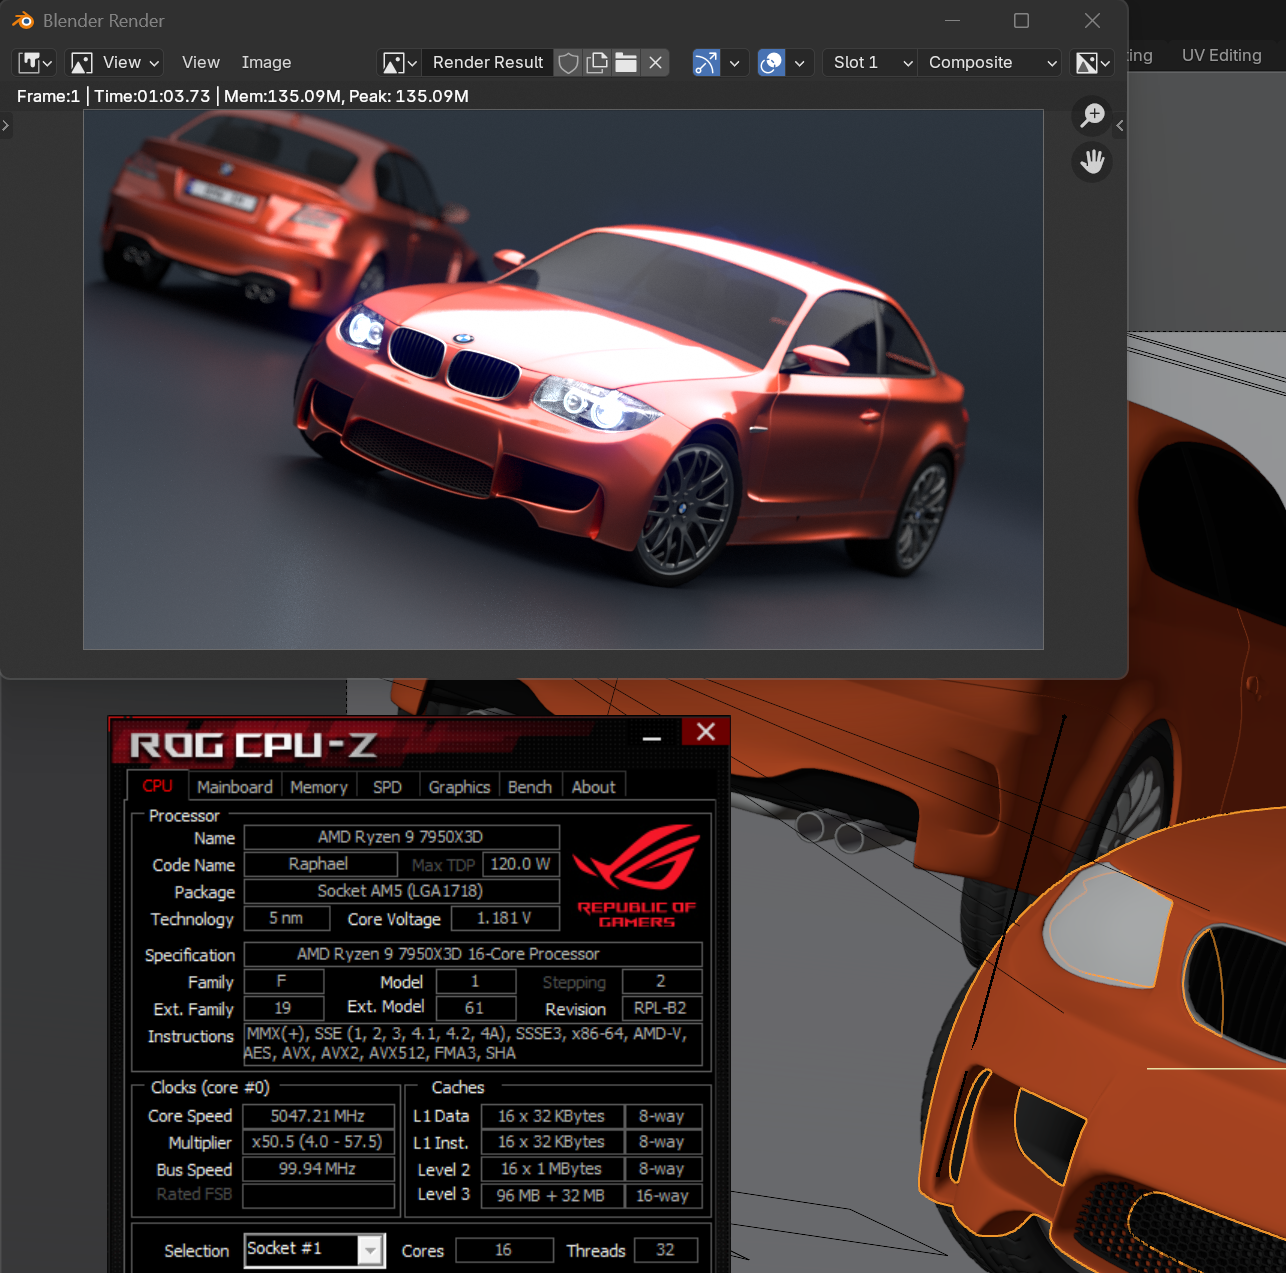Click the 1.181 V core voltage value
The width and height of the screenshot is (1286, 1273).
tap(504, 918)
